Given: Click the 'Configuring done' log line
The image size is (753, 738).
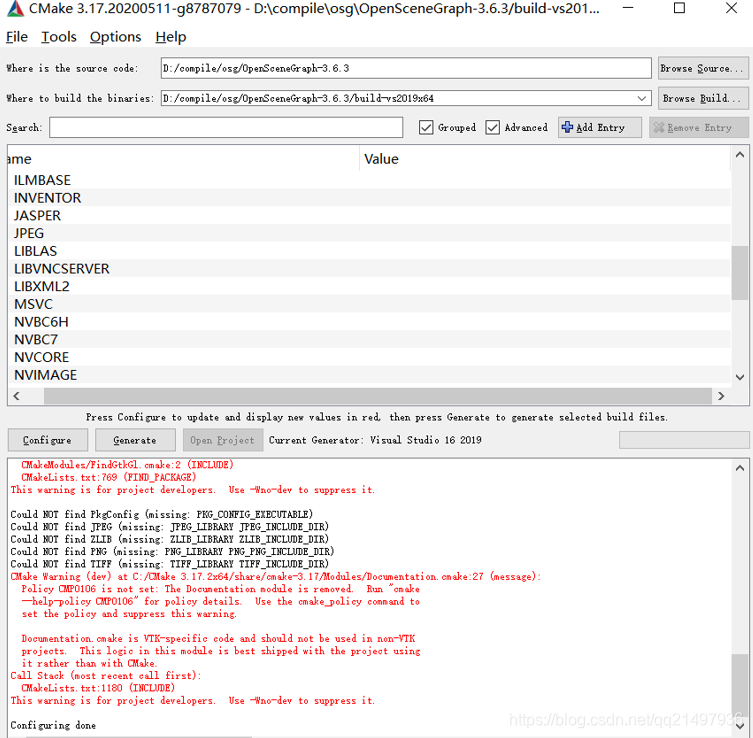Looking at the screenshot, I should click(53, 725).
